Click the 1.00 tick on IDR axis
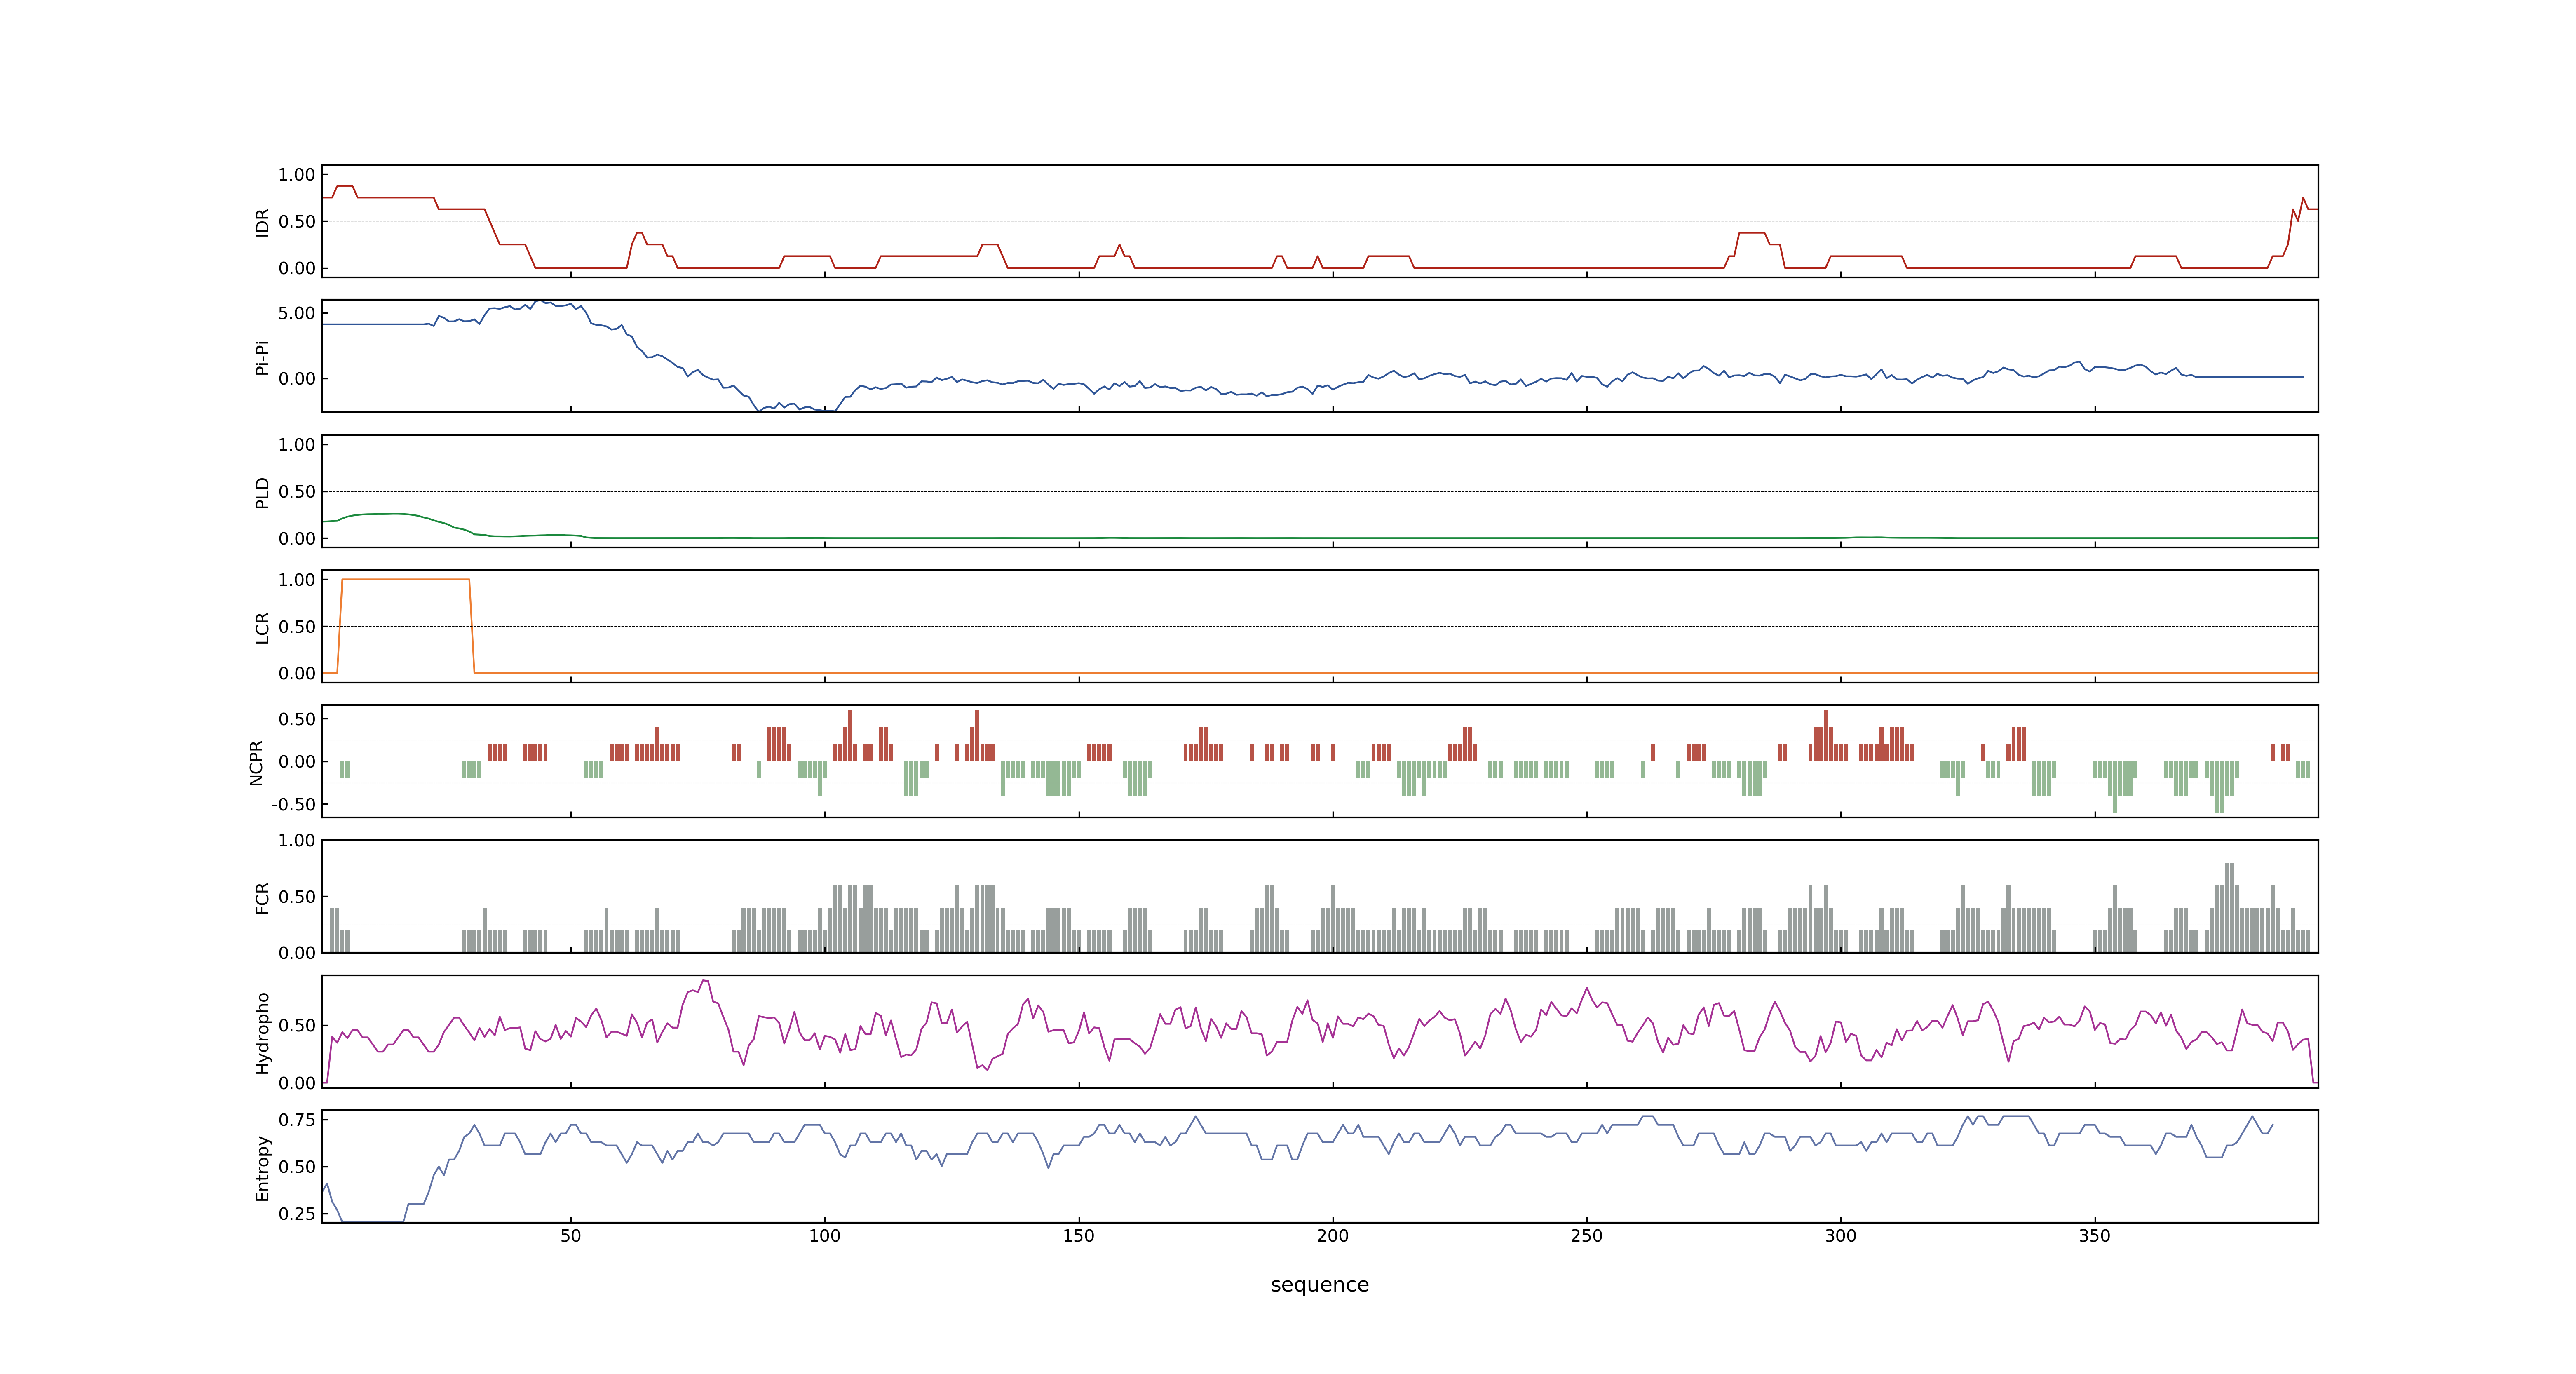Screen dimensions: 2576x1374 pyautogui.click(x=297, y=175)
